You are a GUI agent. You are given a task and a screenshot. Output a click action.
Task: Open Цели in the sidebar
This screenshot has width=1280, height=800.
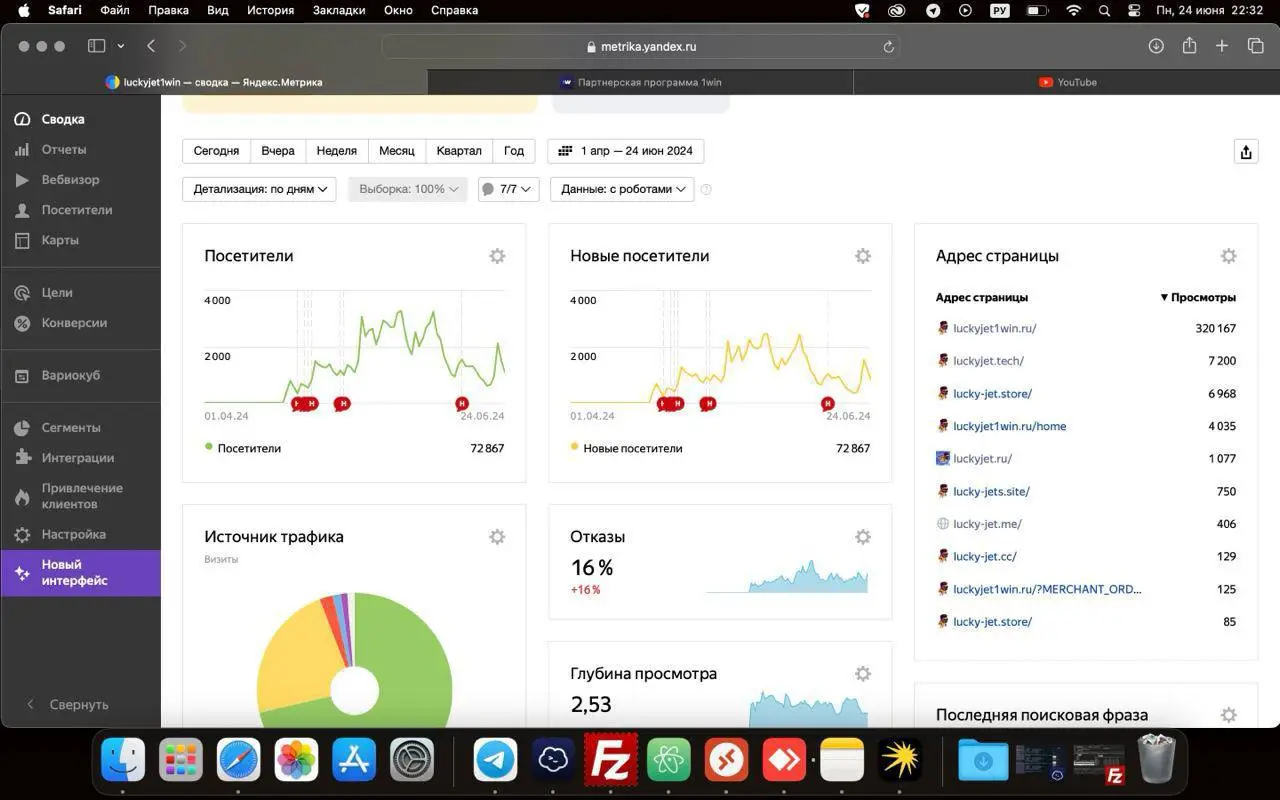pyautogui.click(x=56, y=293)
